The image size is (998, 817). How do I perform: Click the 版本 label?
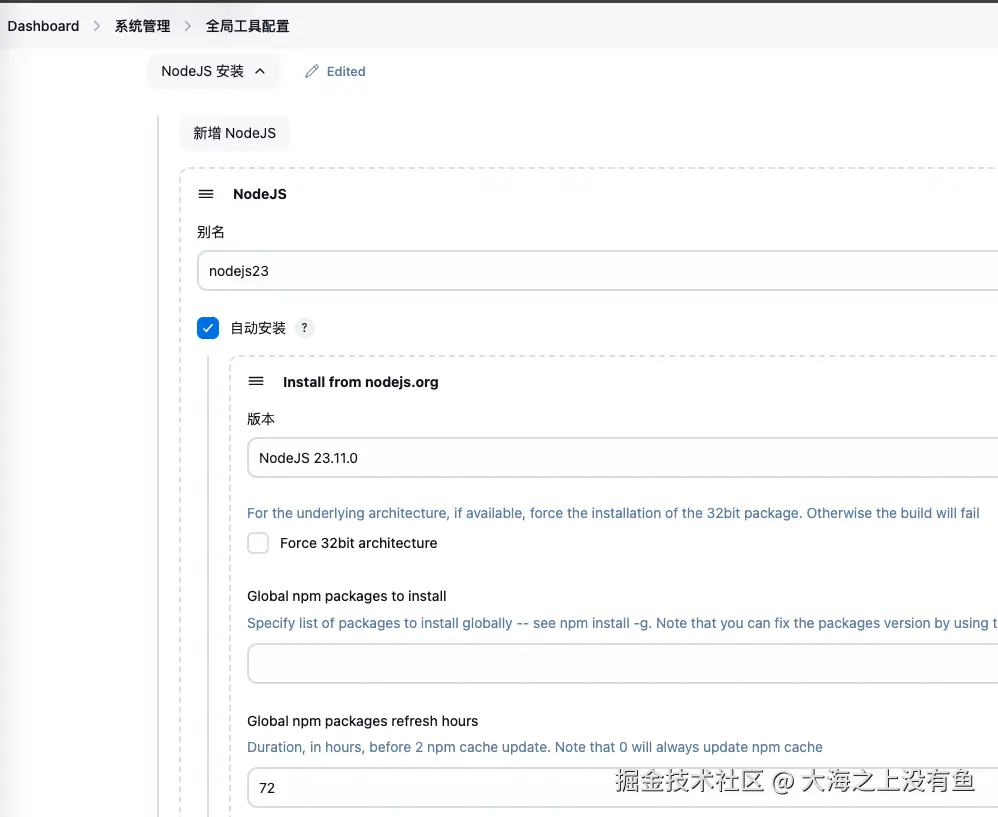(x=261, y=419)
